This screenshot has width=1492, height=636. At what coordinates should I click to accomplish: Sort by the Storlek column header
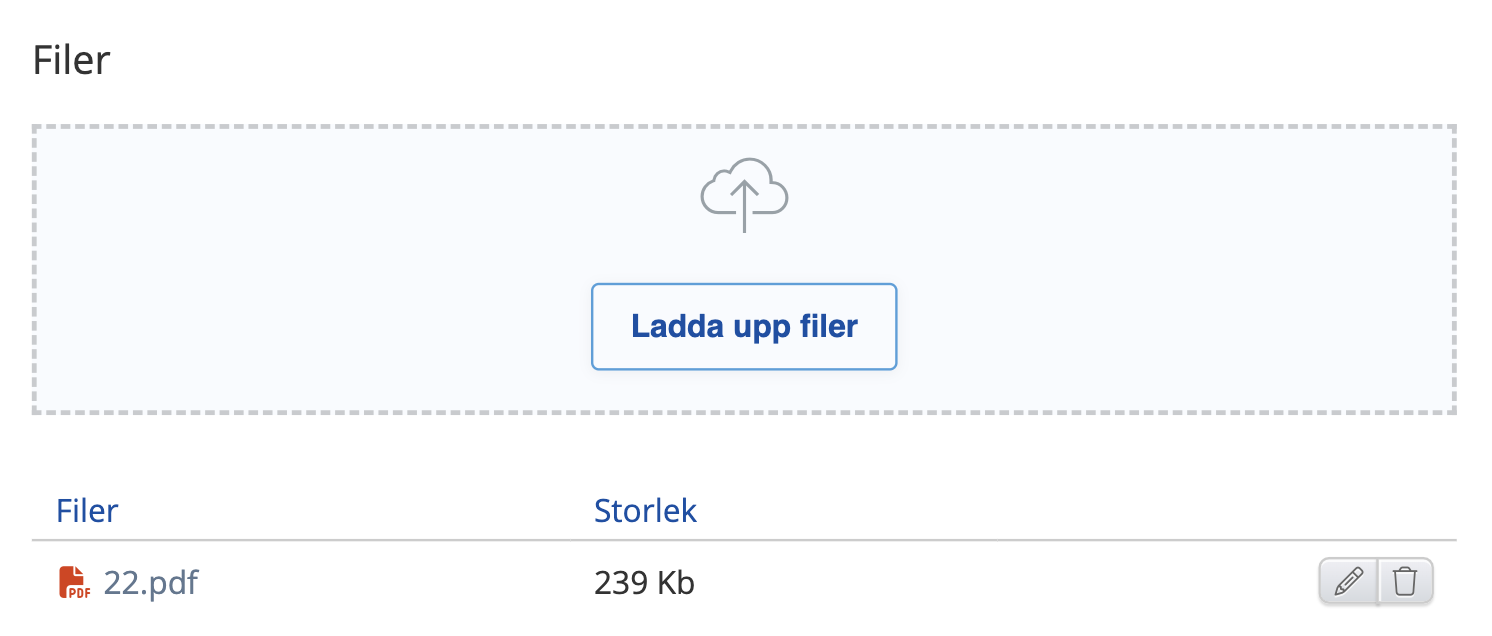(645, 511)
